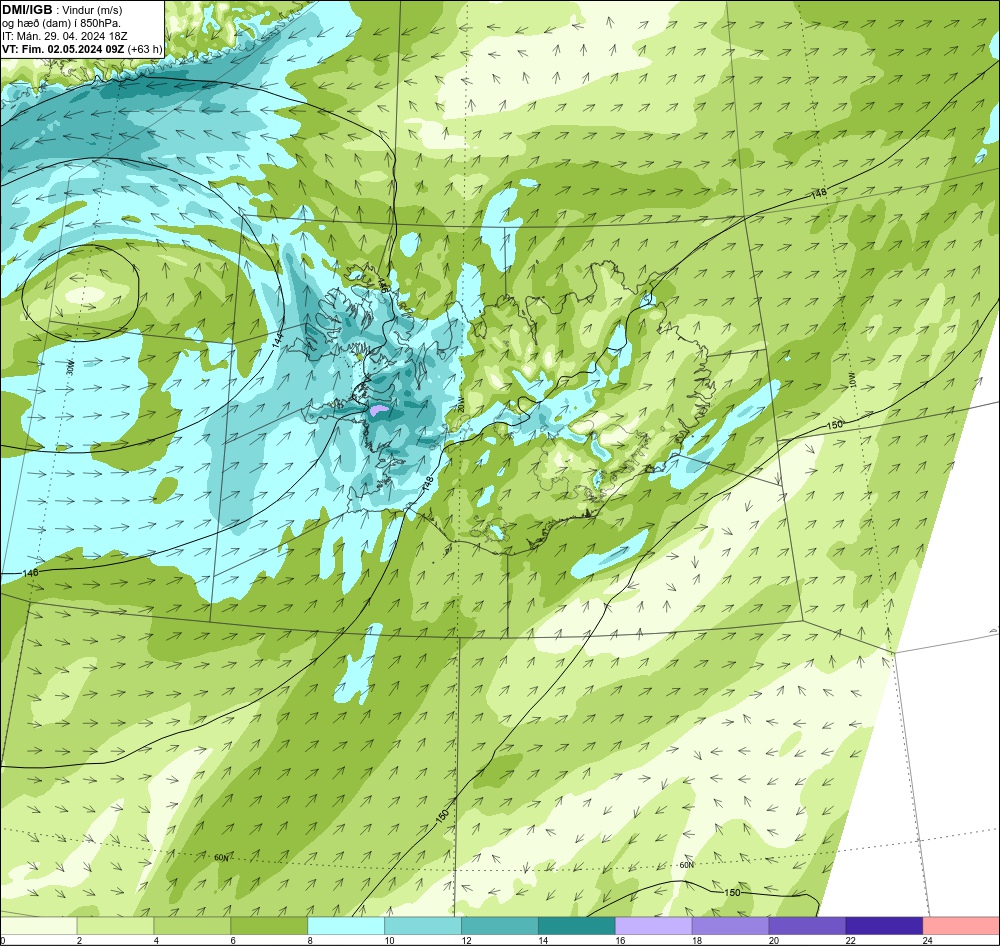Click the '30W' longitude label

point(70,367)
